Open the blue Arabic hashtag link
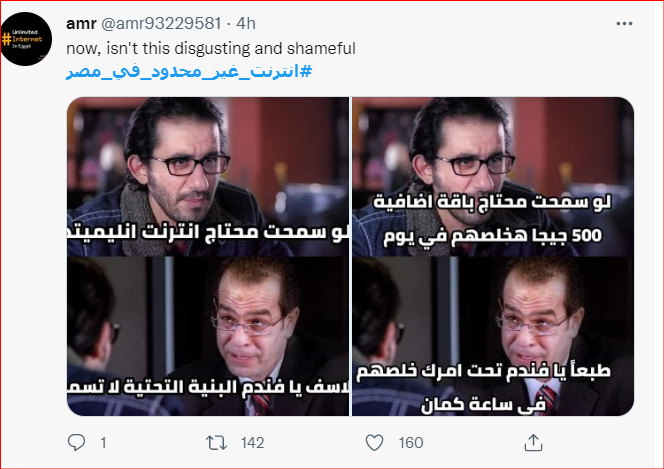 click(x=189, y=72)
